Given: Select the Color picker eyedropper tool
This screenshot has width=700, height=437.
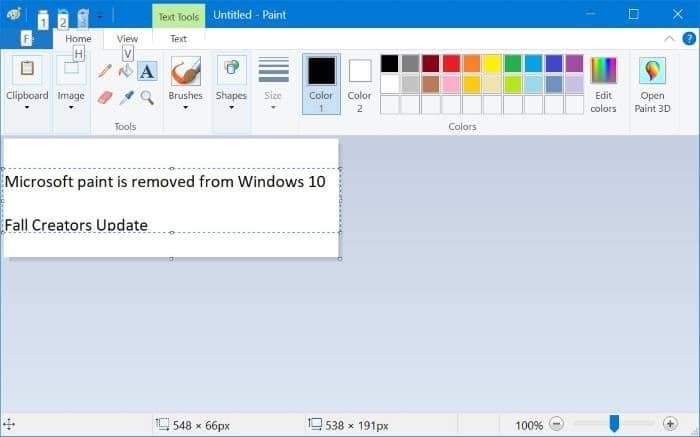Looking at the screenshot, I should (x=126, y=97).
